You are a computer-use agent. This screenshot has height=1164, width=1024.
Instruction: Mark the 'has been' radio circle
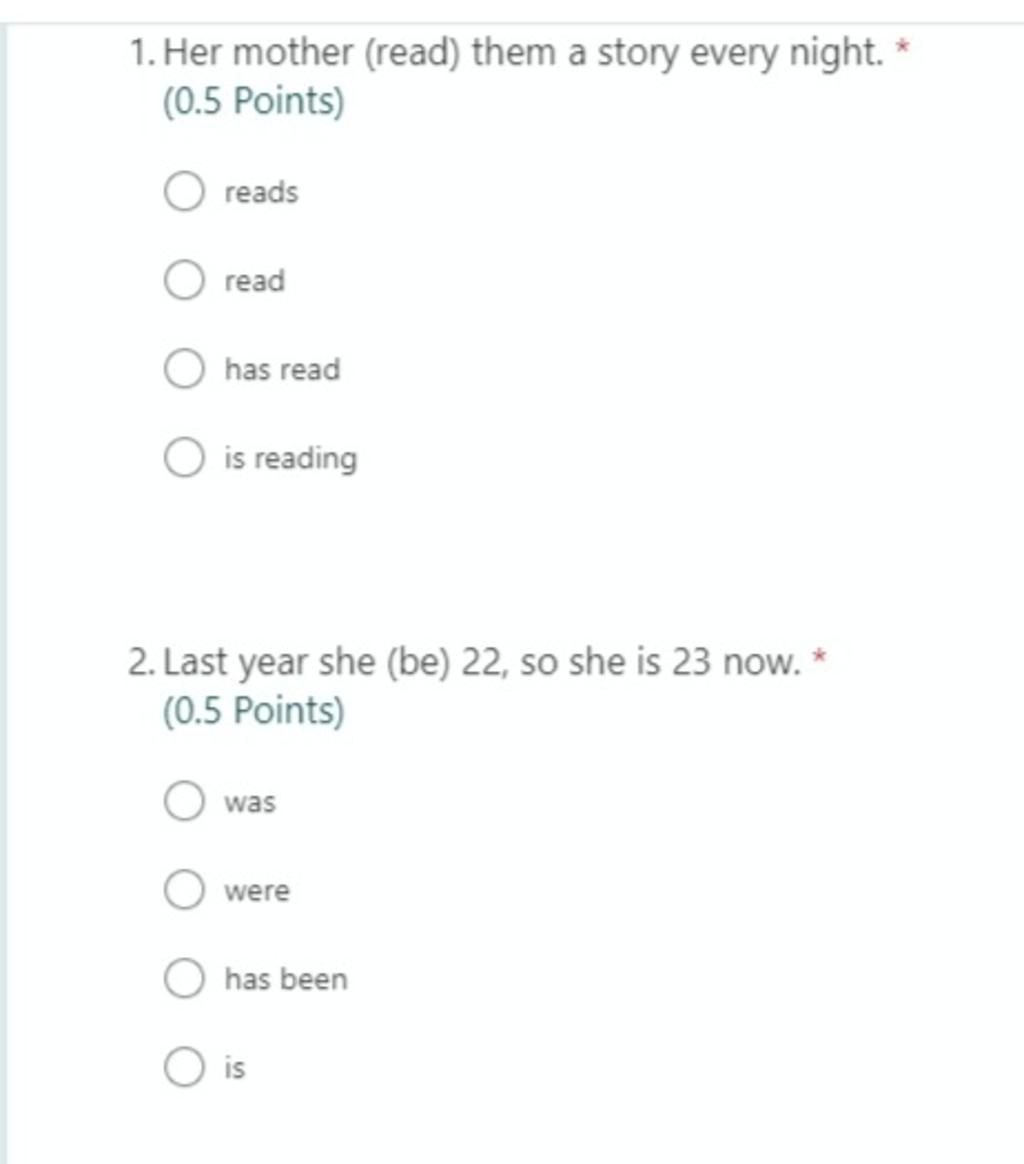pyautogui.click(x=184, y=978)
